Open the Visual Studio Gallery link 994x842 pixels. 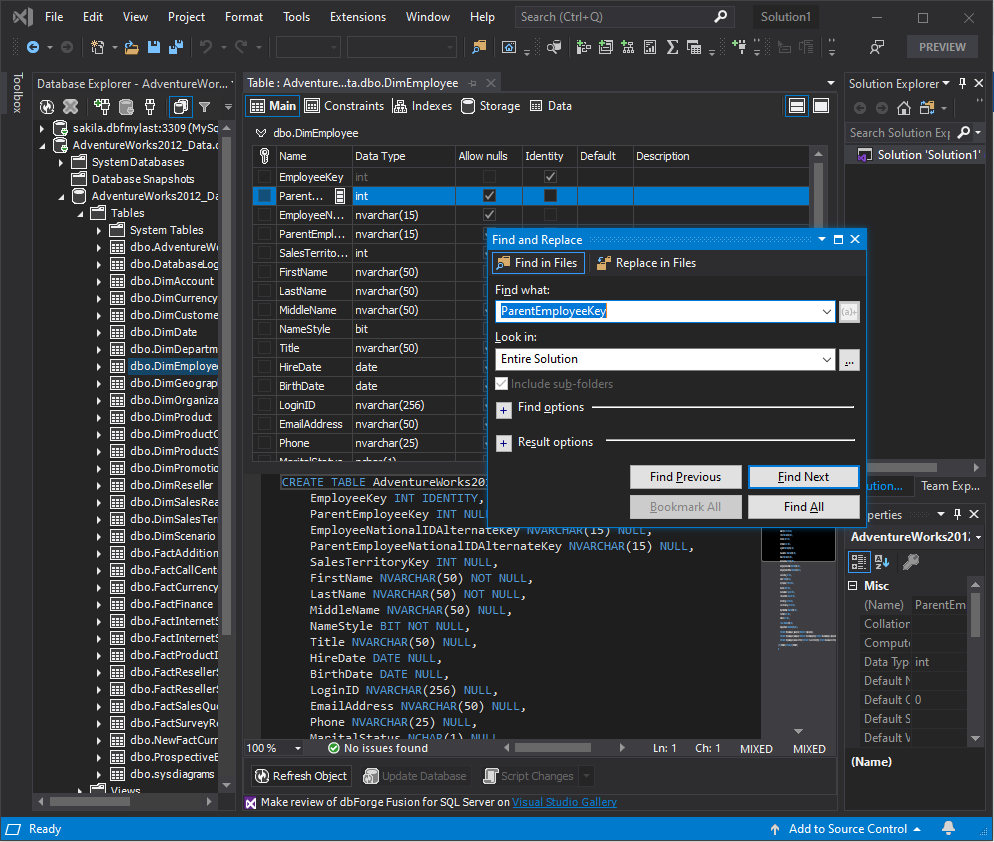pyautogui.click(x=564, y=802)
